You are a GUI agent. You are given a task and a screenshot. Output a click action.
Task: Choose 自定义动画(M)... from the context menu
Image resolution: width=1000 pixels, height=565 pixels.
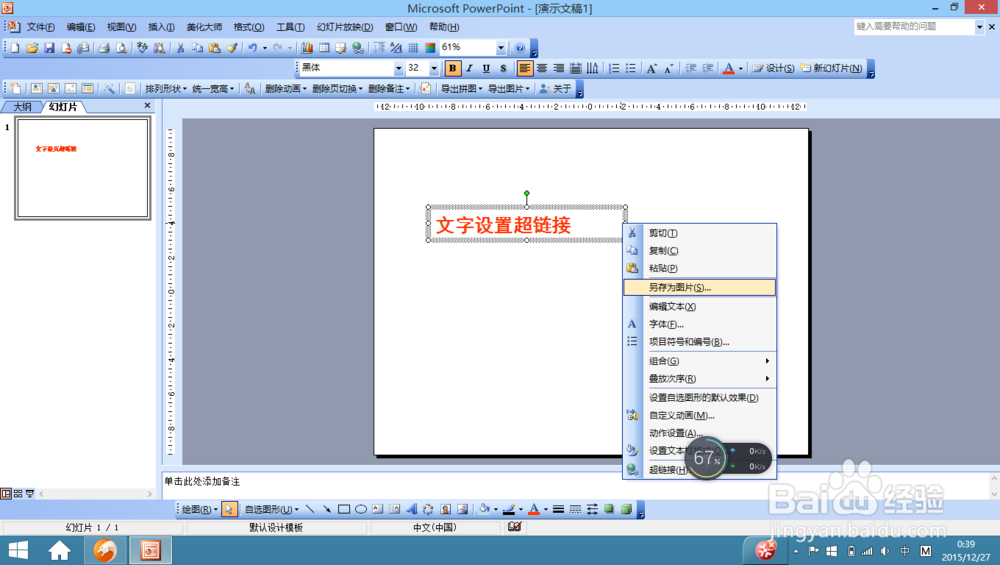(x=700, y=415)
